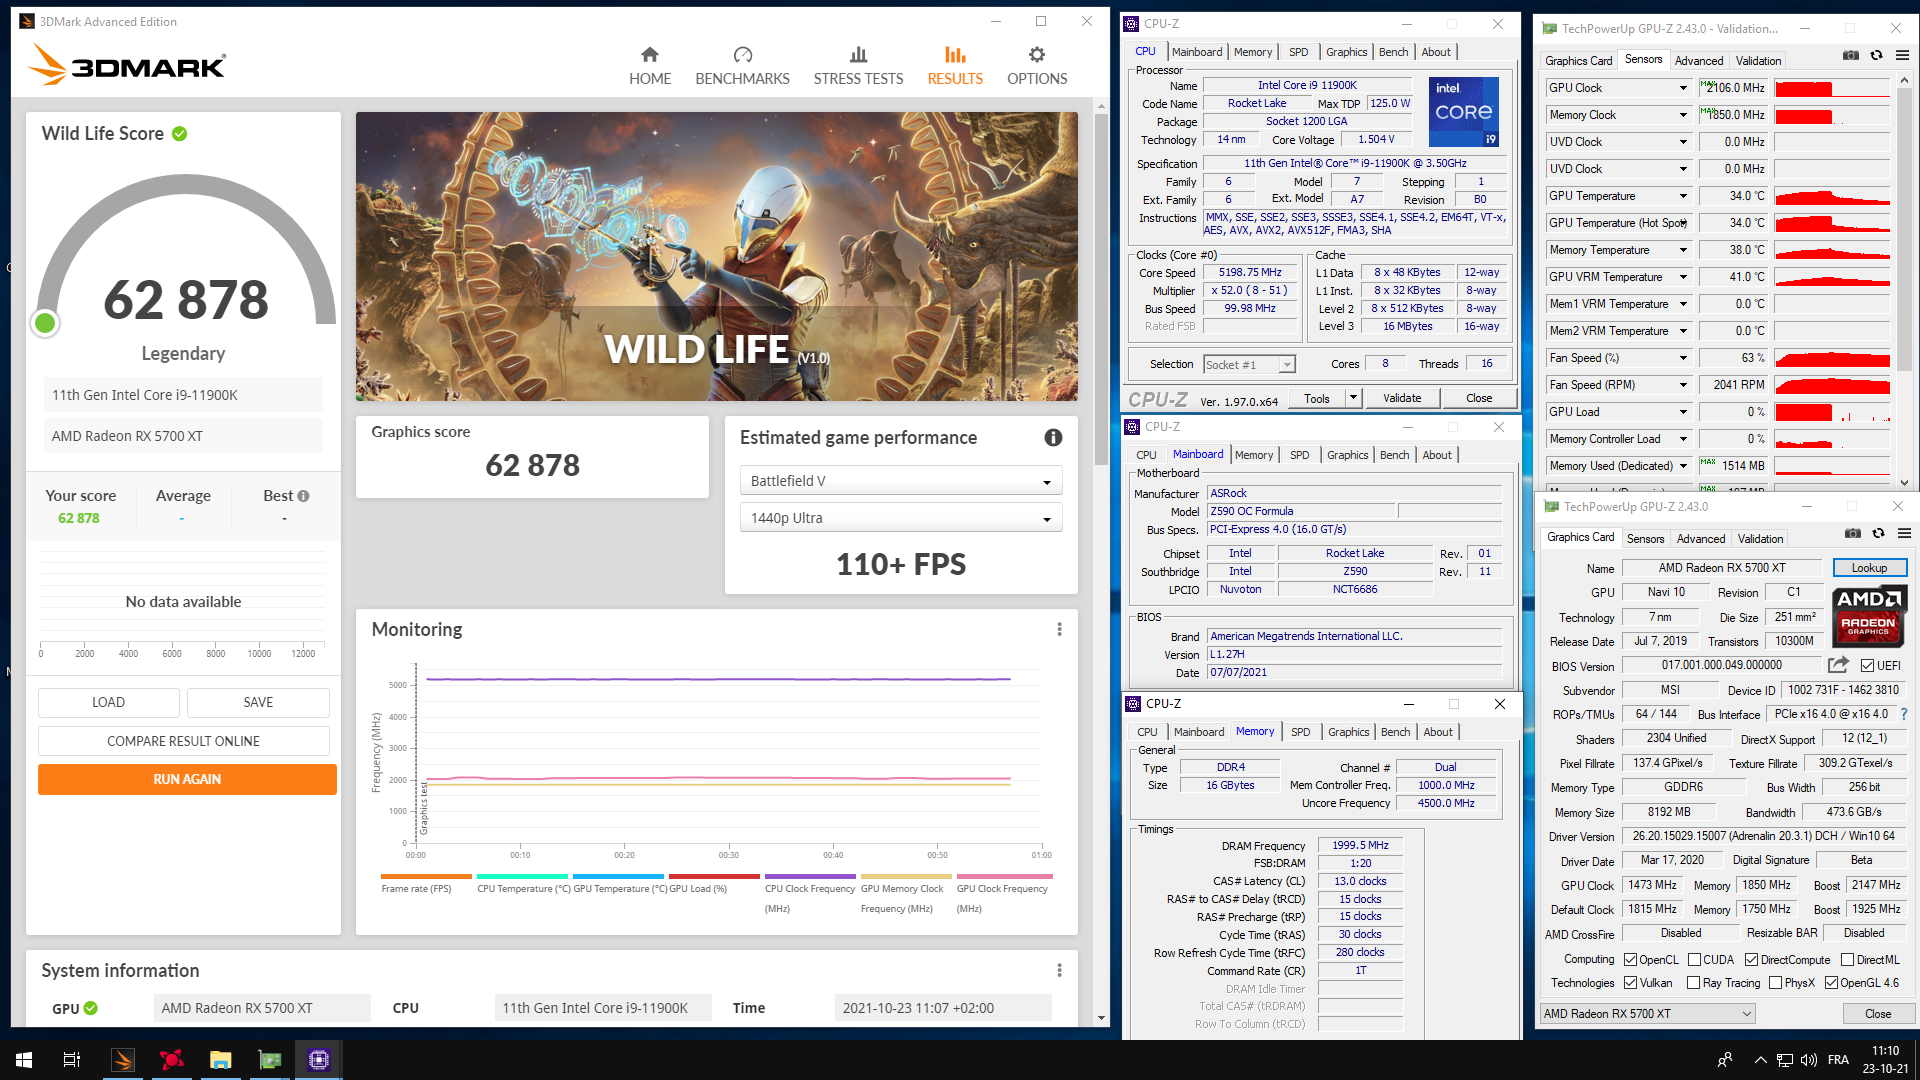
Task: Open SPD tab in CPU-Z Mainboard window
Action: [x=1299, y=455]
